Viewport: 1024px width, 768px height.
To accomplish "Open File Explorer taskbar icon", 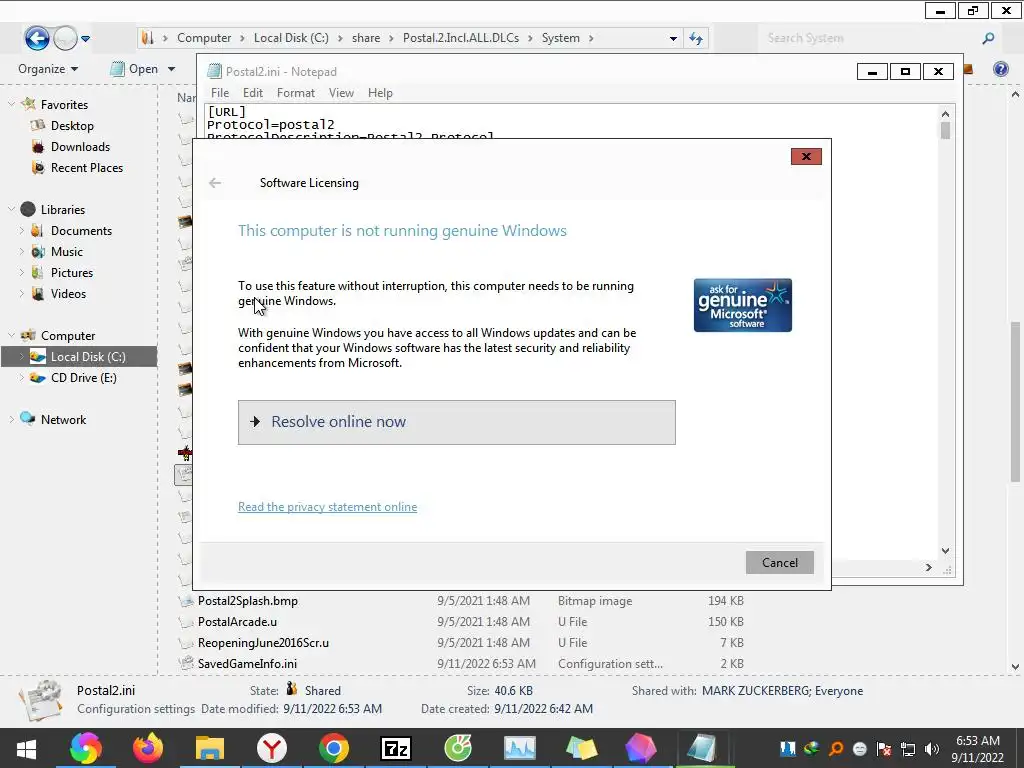I will pos(210,748).
